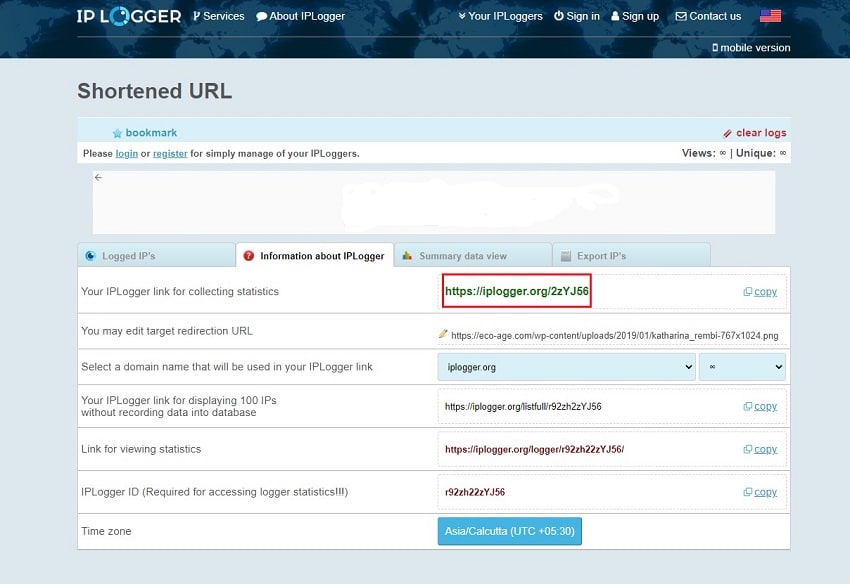This screenshot has width=850, height=584.
Task: Click the IPLogger ID r92zh22zYJ56
Action: (475, 492)
